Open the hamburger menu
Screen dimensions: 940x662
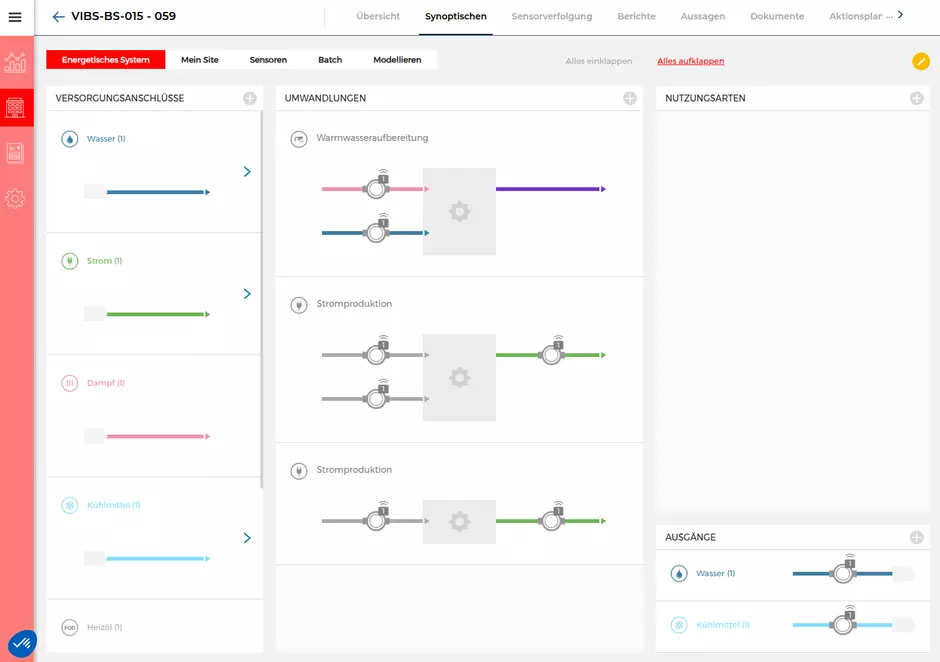[15, 17]
